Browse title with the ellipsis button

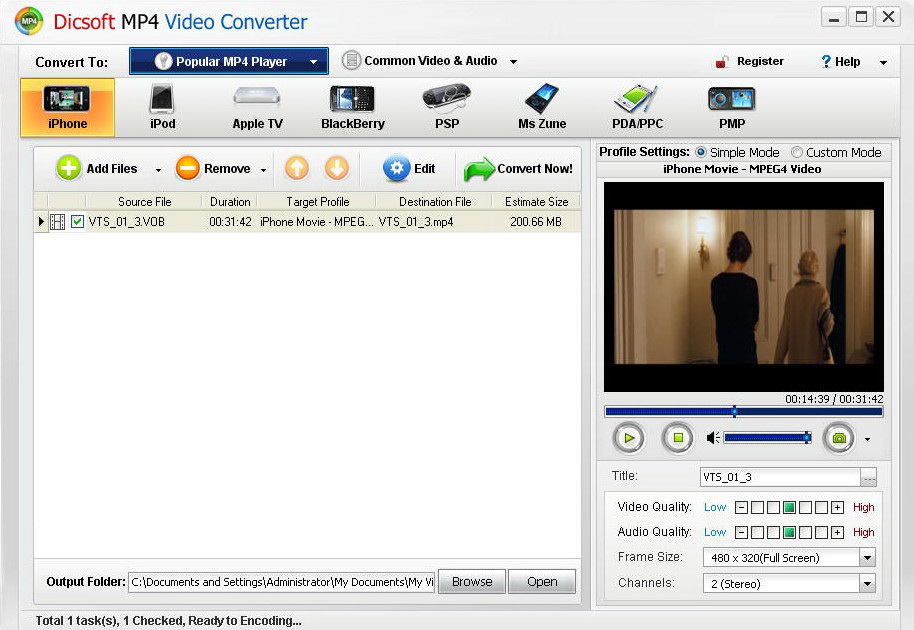(869, 477)
